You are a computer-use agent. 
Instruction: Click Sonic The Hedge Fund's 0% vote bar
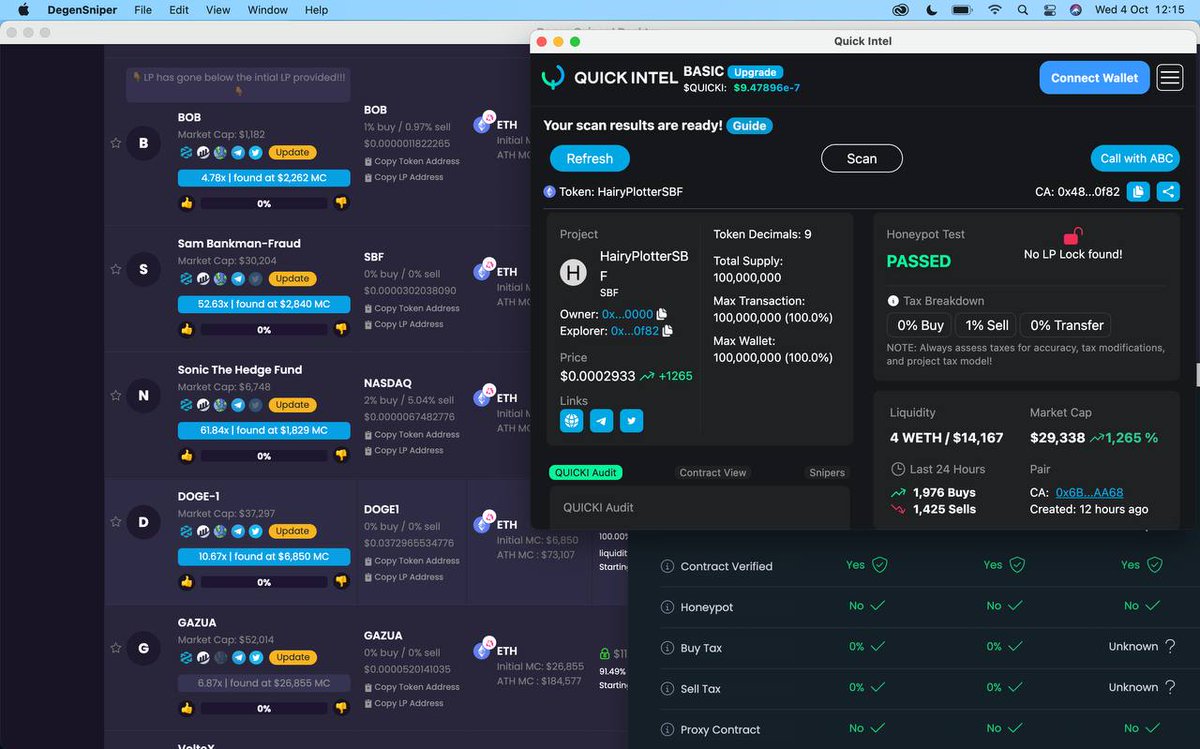(x=264, y=455)
